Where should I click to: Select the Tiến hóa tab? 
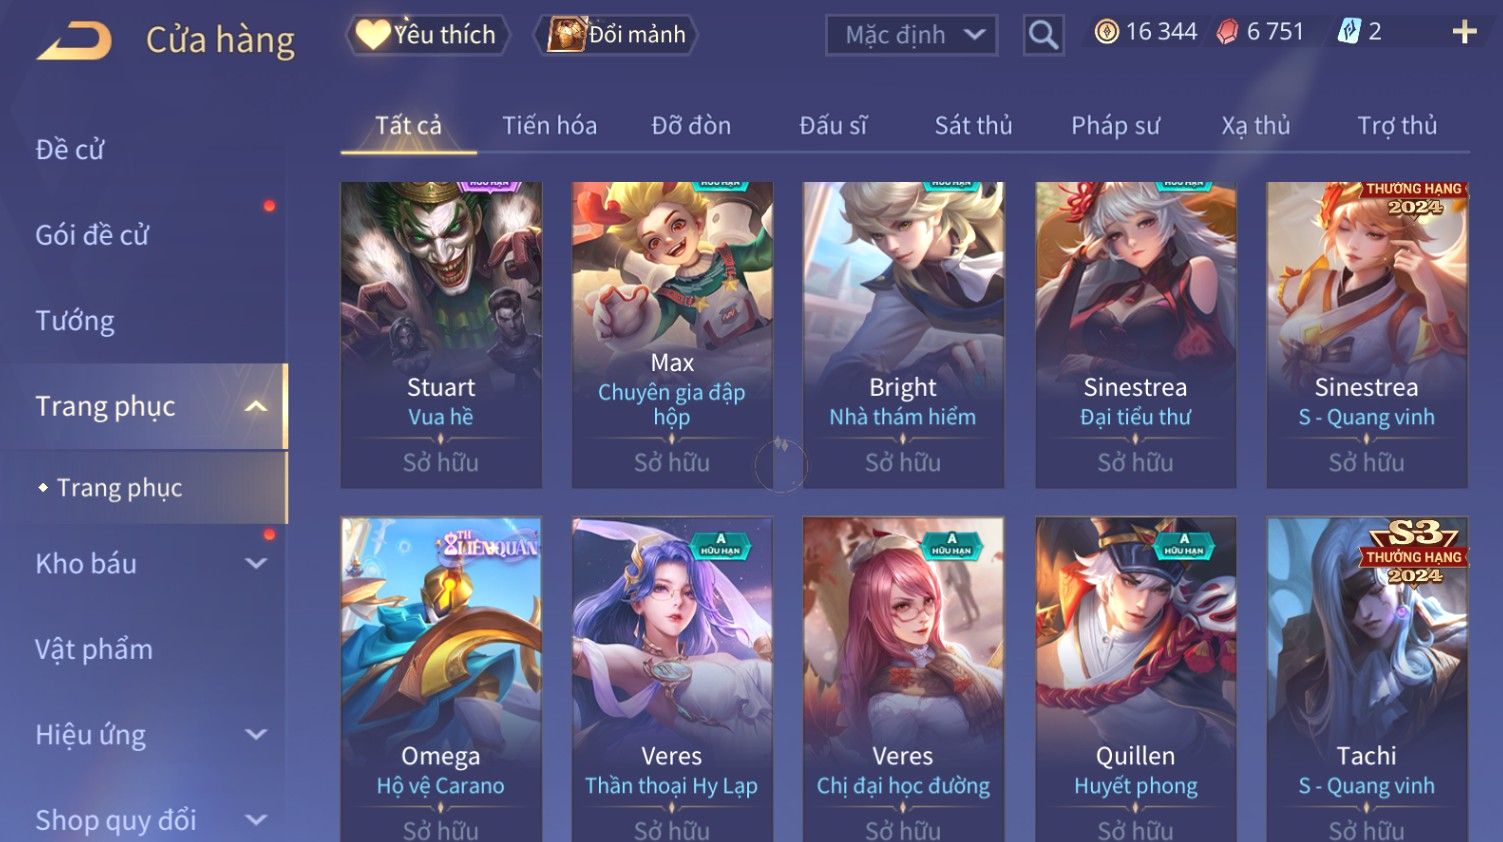549,126
